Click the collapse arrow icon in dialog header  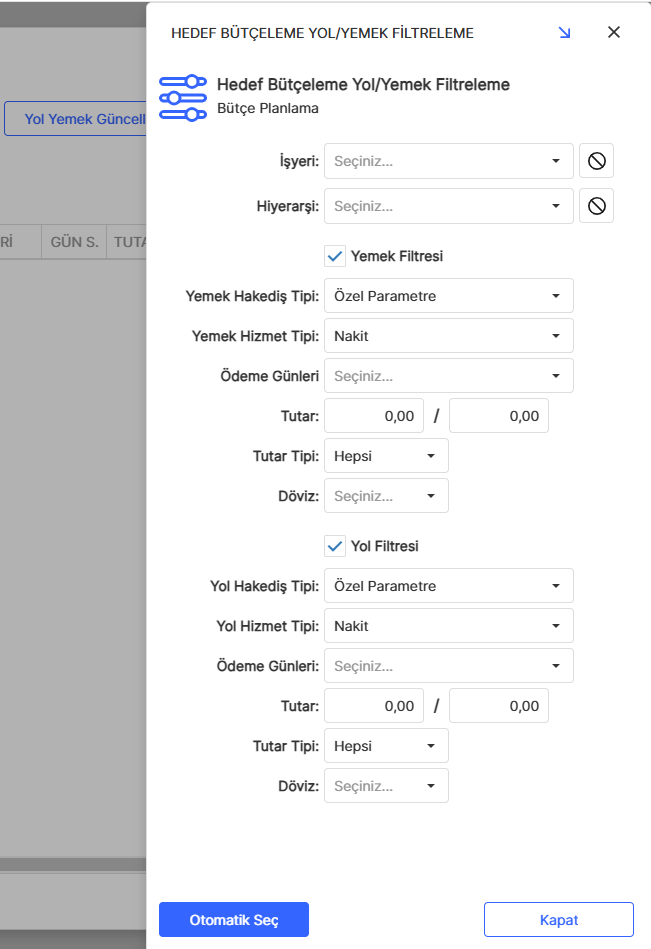click(x=564, y=33)
